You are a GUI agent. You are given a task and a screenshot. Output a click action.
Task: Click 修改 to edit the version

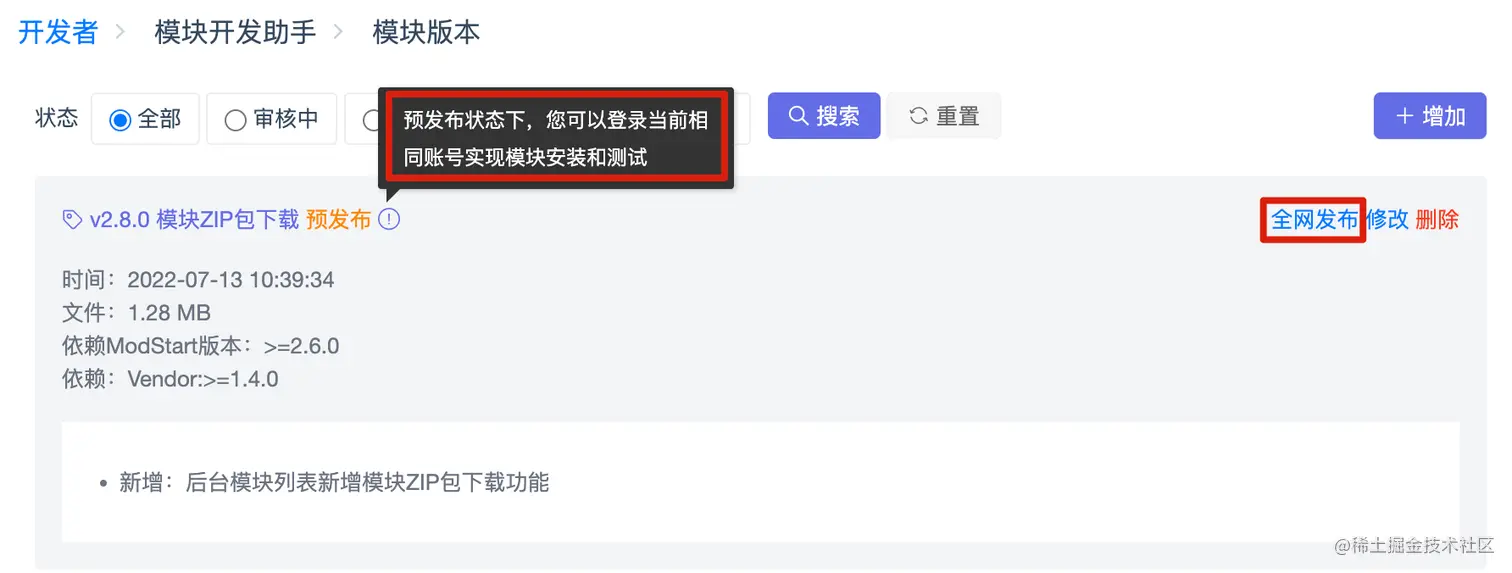1387,220
